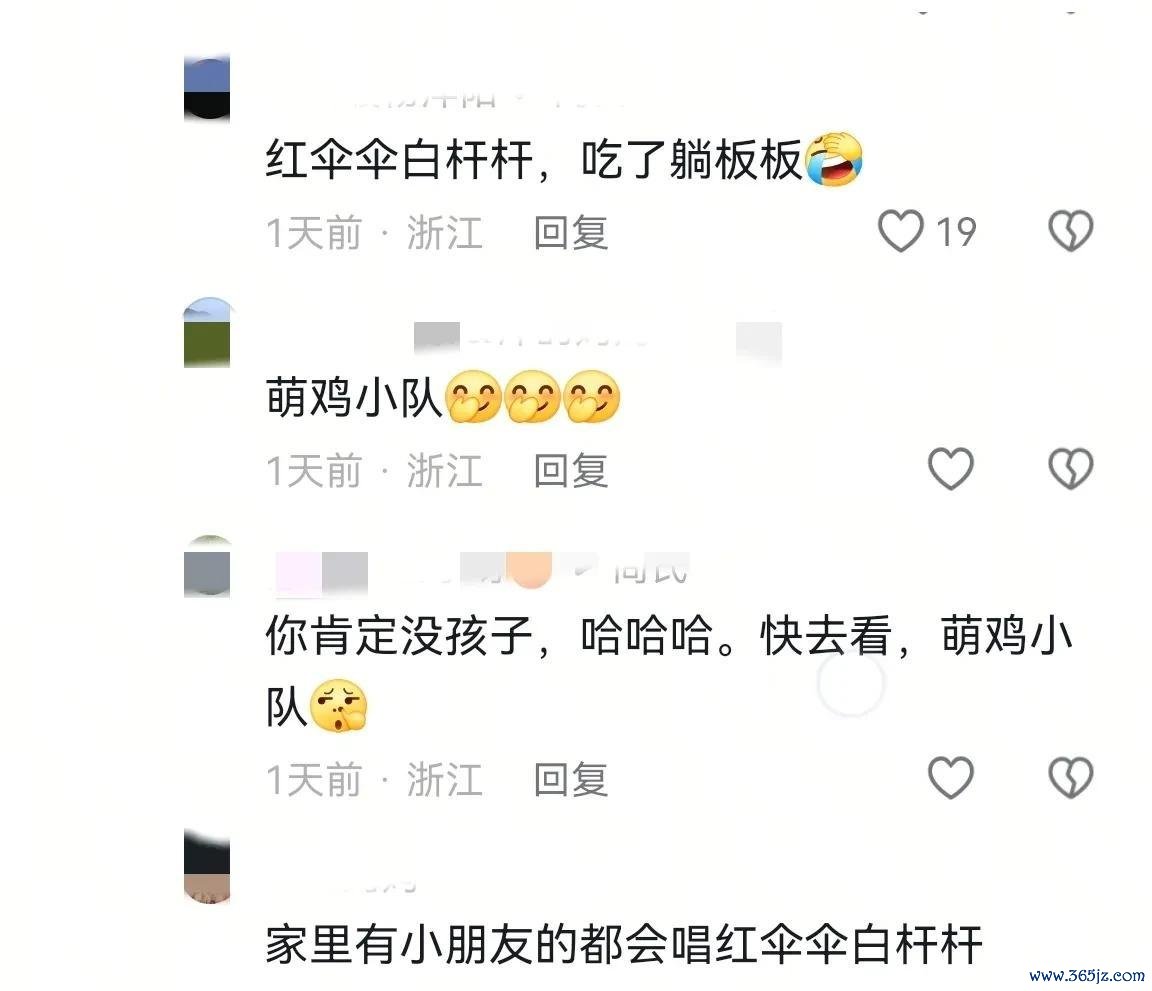
Task: Select the 家里有小朋友的都会唱 comment text
Action: 623,945
